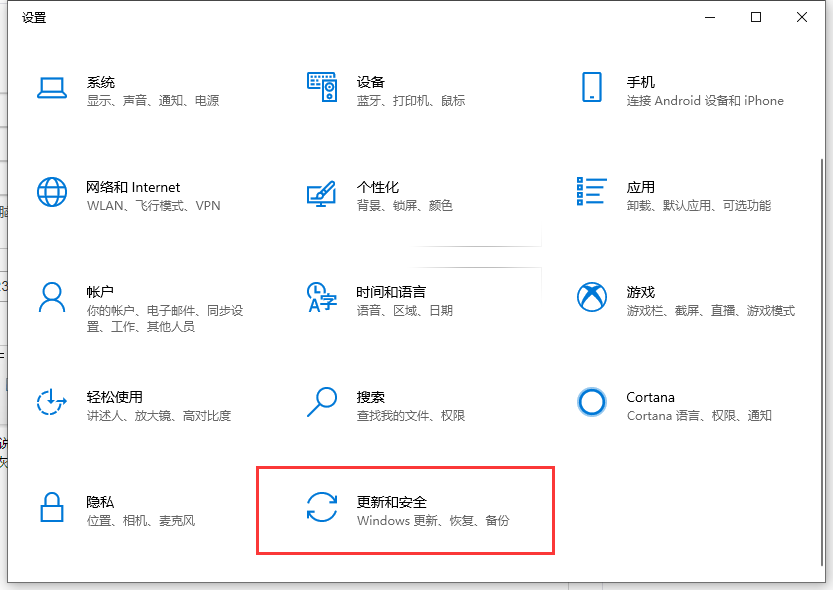
Task: Open 个性化 using the paintbrush icon
Action: (x=322, y=192)
